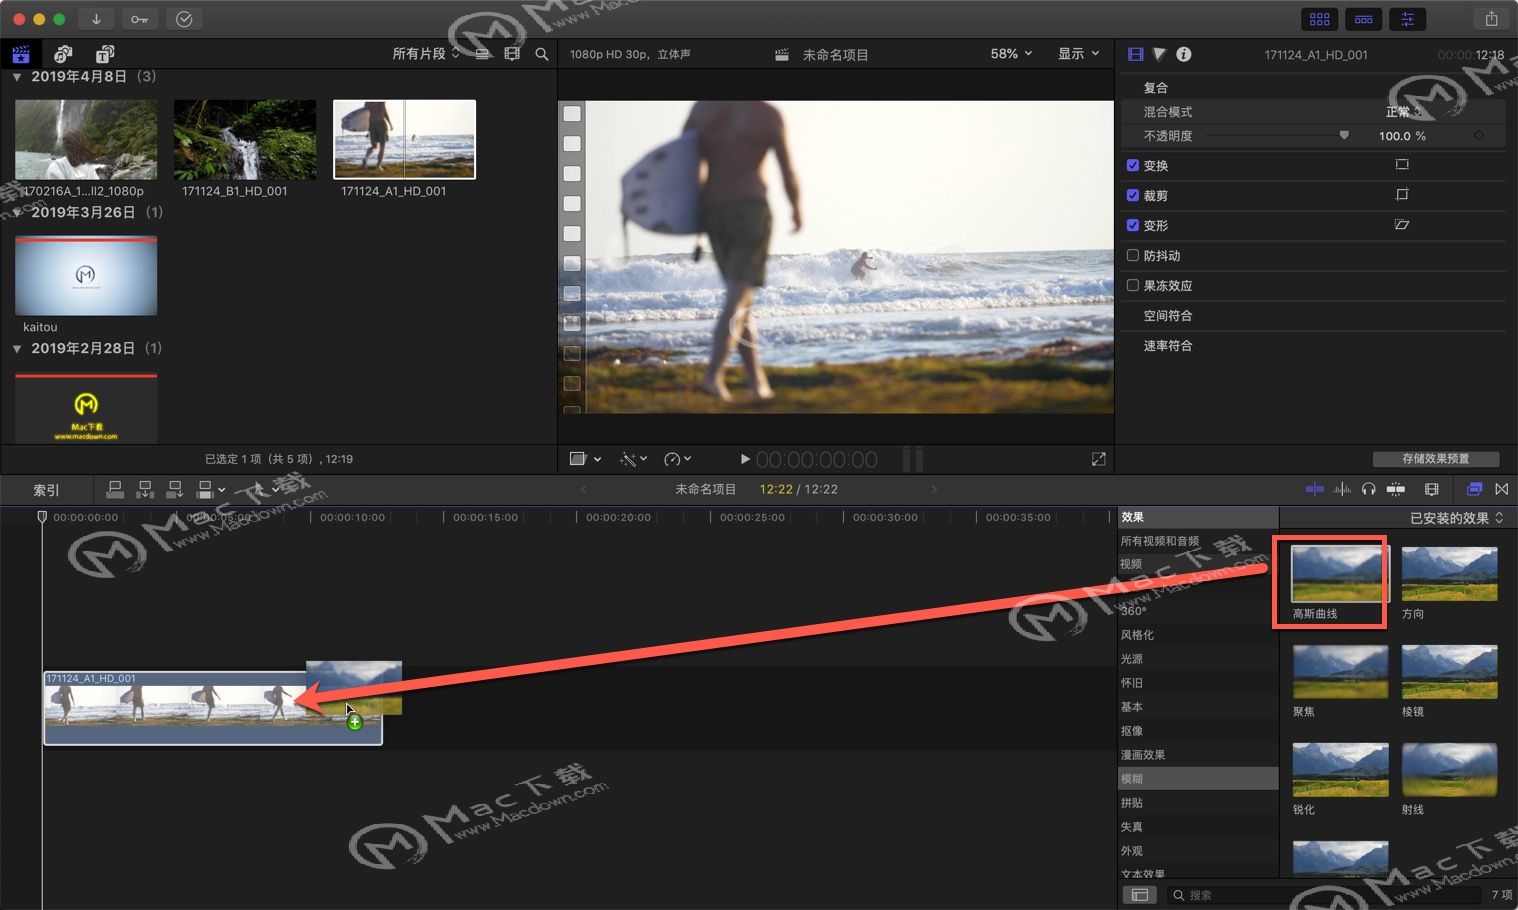The image size is (1518, 910).
Task: Open the photos and audio sidebar icon
Action: click(63, 54)
